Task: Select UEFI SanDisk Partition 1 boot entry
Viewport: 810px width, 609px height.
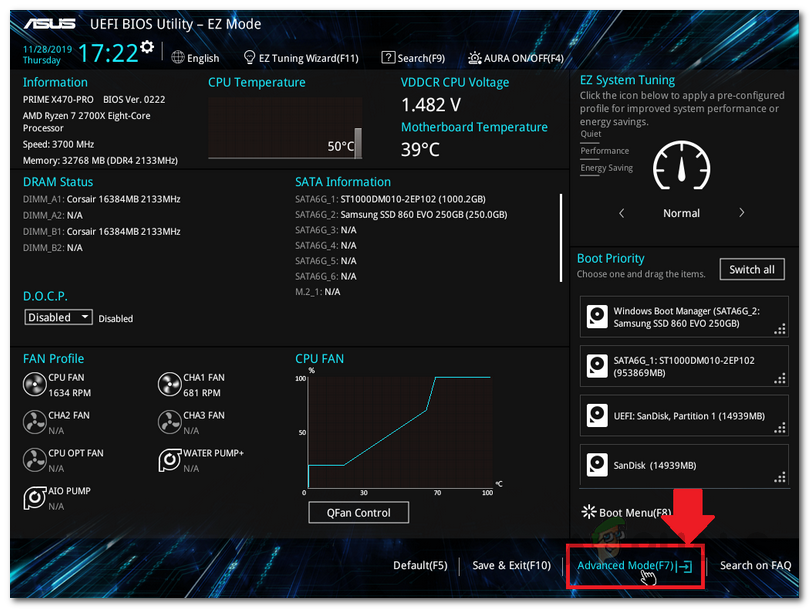Action: click(x=684, y=416)
